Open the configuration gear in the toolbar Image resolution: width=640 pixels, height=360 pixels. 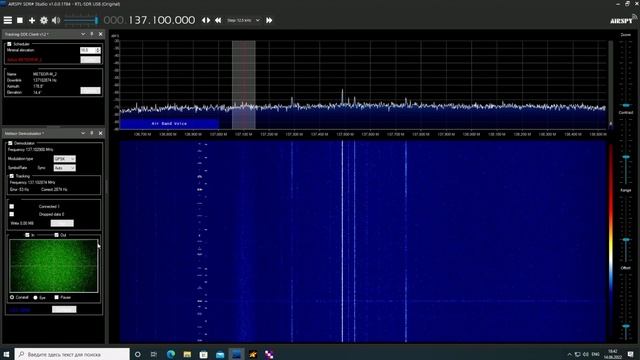pyautogui.click(x=44, y=20)
